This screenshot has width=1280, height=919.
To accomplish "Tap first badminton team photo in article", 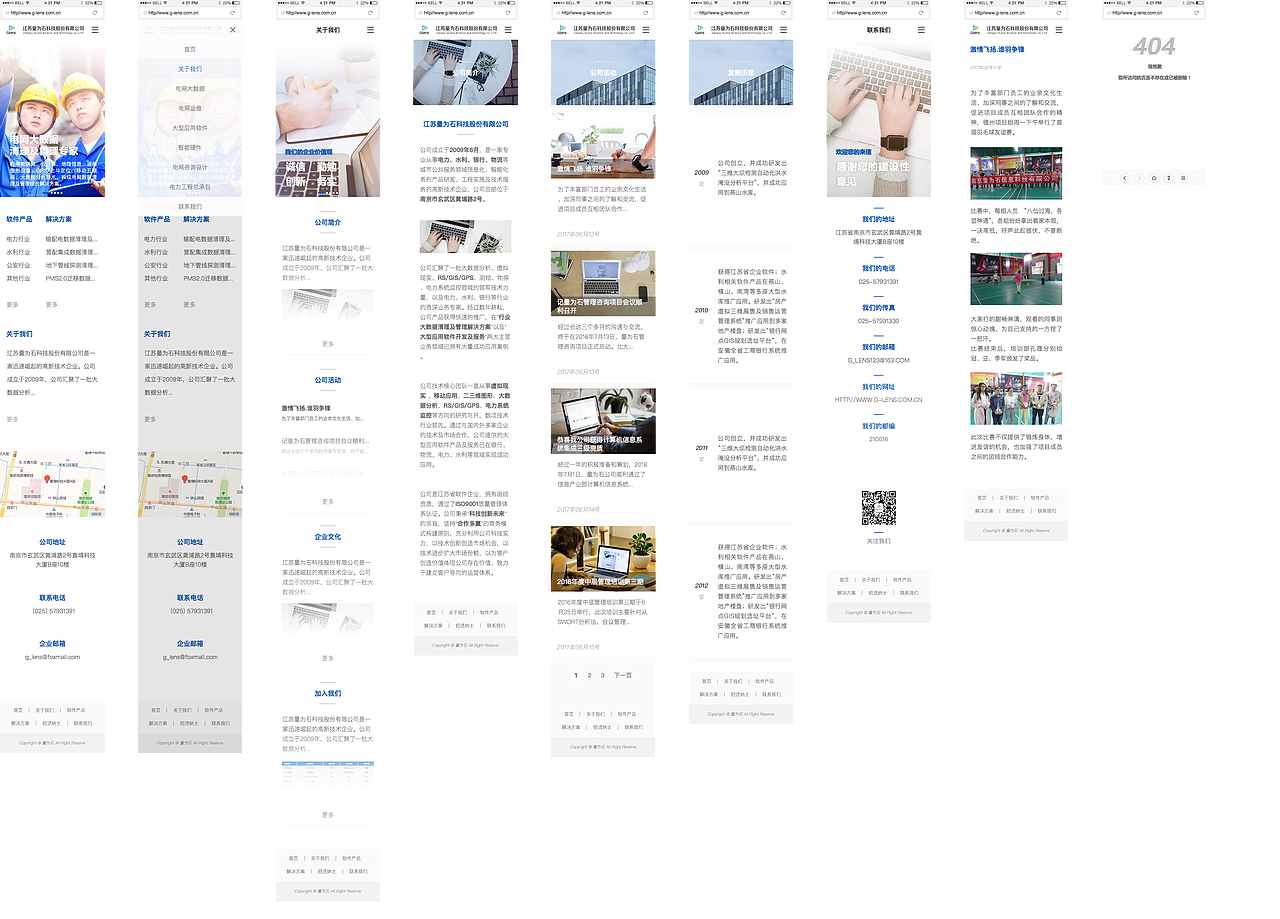I will pyautogui.click(x=1016, y=174).
